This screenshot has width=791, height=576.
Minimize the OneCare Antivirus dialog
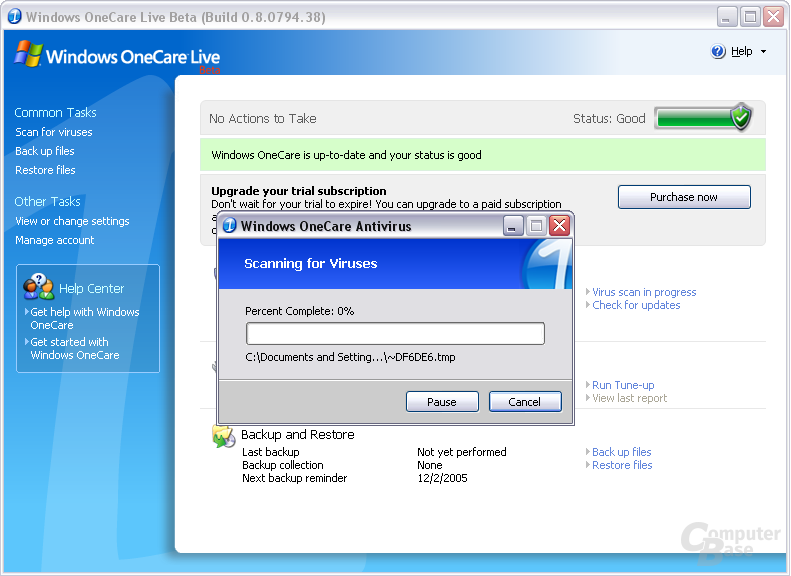513,225
